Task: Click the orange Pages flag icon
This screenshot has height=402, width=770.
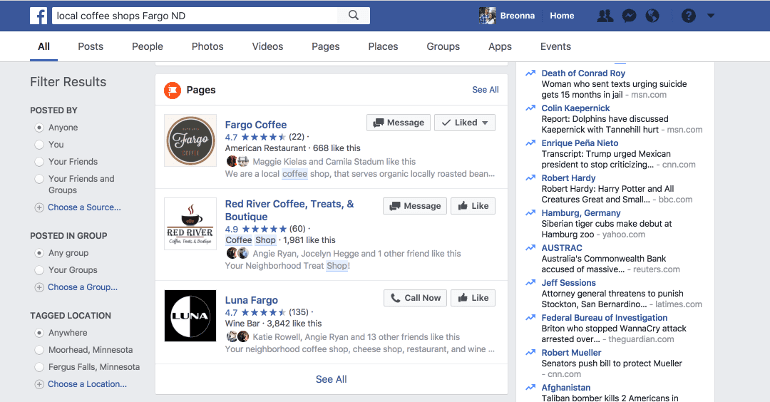Action: click(x=173, y=90)
